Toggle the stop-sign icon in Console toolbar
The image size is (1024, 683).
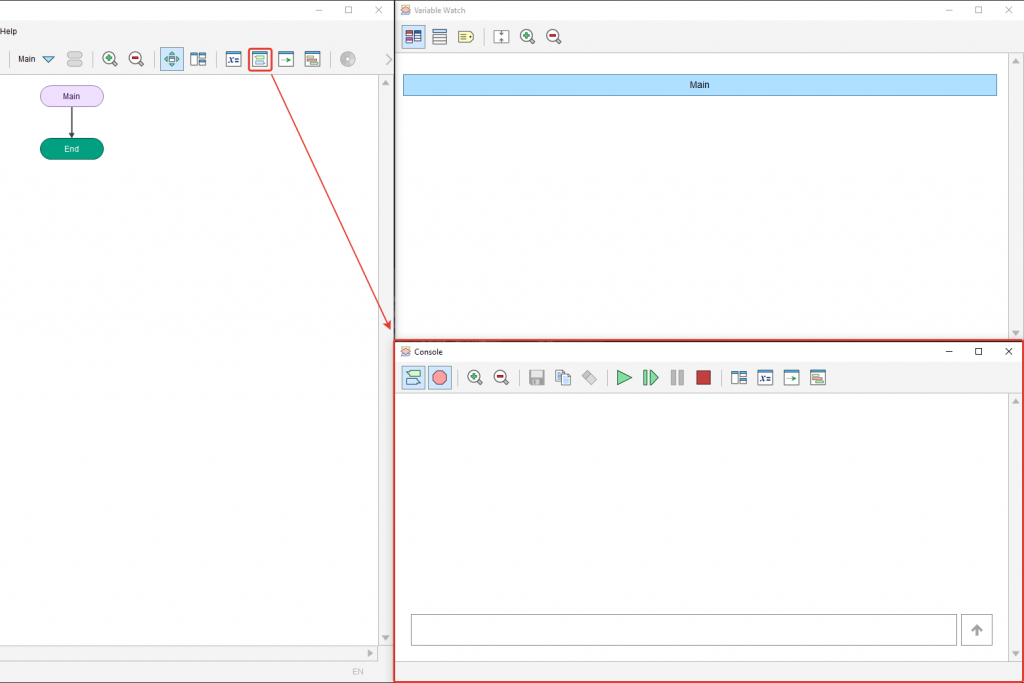440,377
